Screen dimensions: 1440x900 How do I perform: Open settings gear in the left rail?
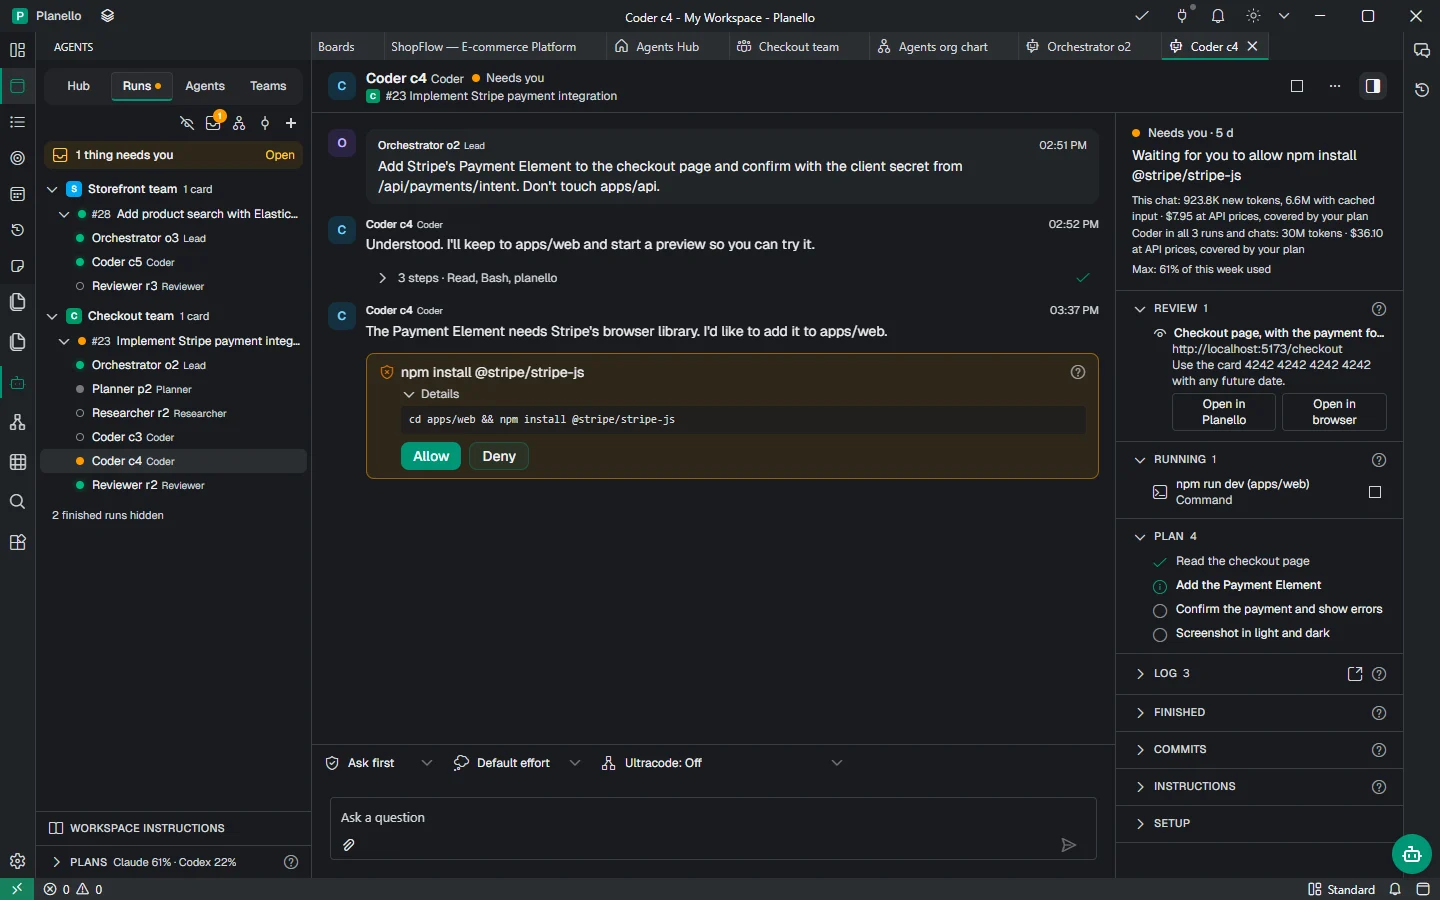coord(17,861)
